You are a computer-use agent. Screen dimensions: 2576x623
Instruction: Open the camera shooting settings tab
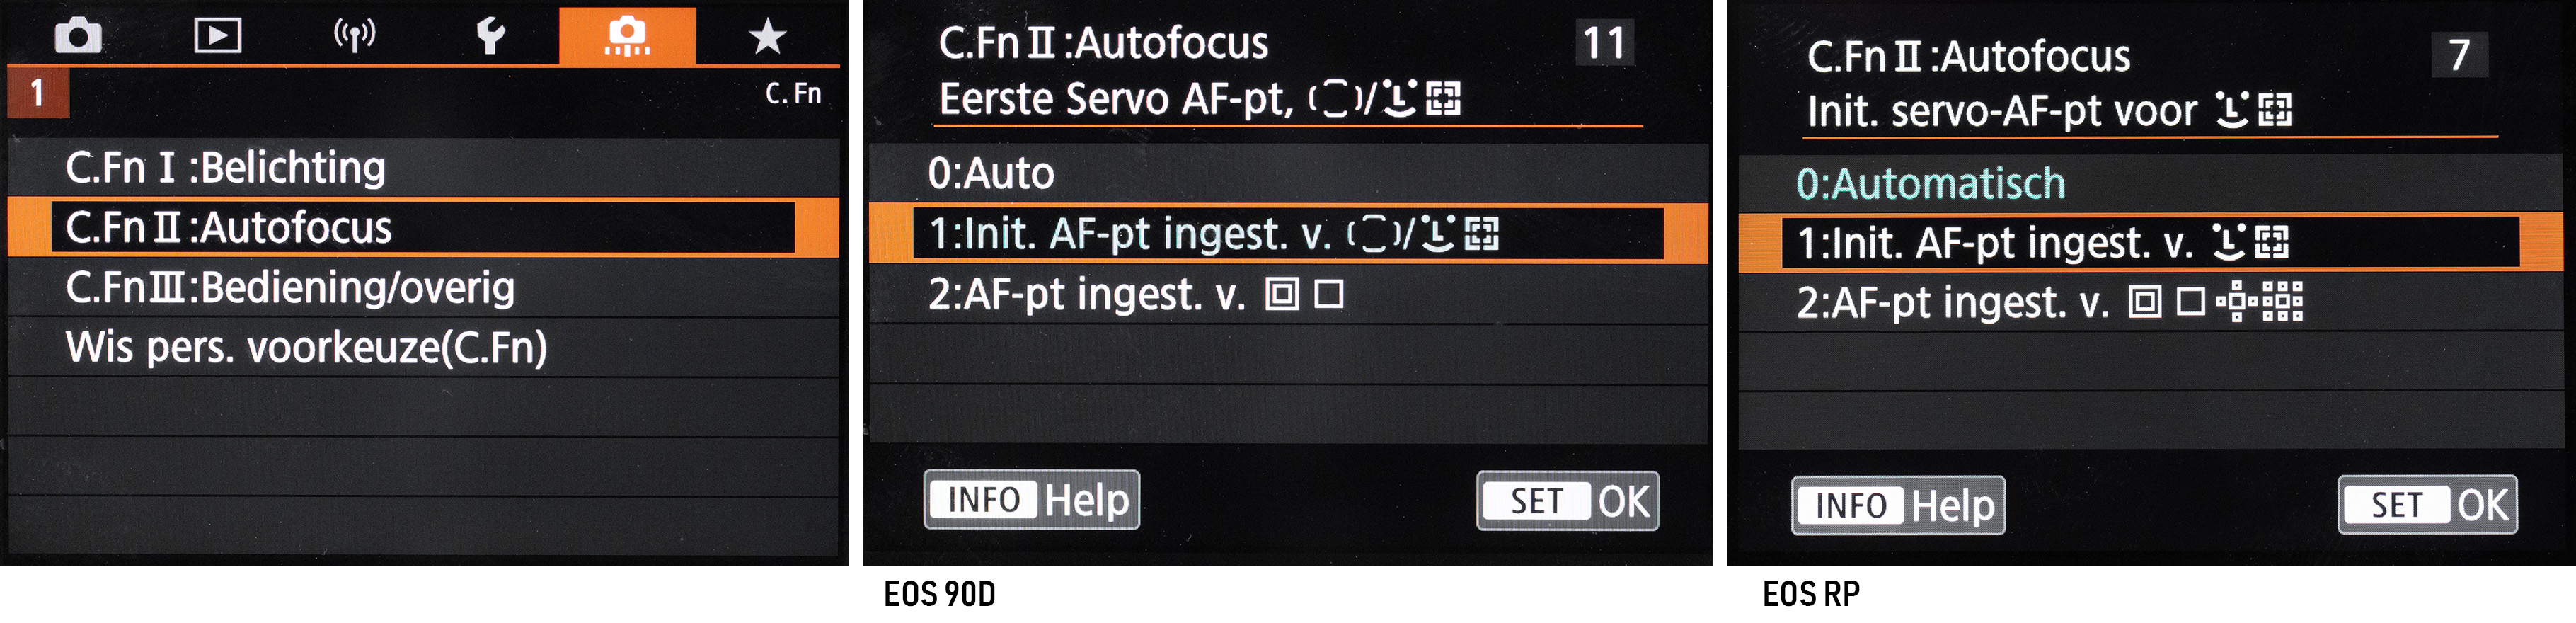point(78,37)
